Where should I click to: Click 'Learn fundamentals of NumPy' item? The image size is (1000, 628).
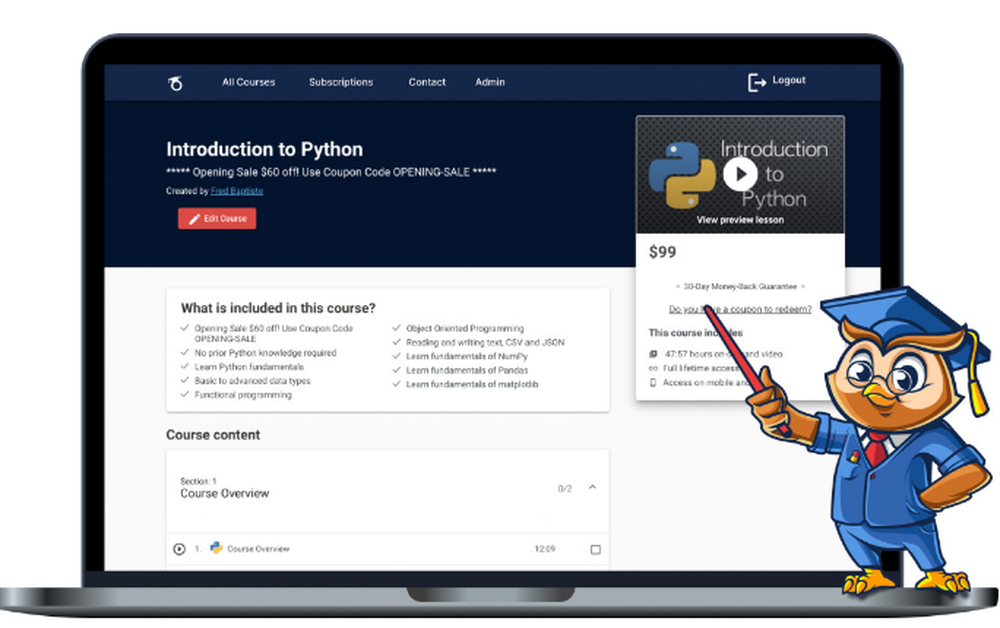[467, 357]
